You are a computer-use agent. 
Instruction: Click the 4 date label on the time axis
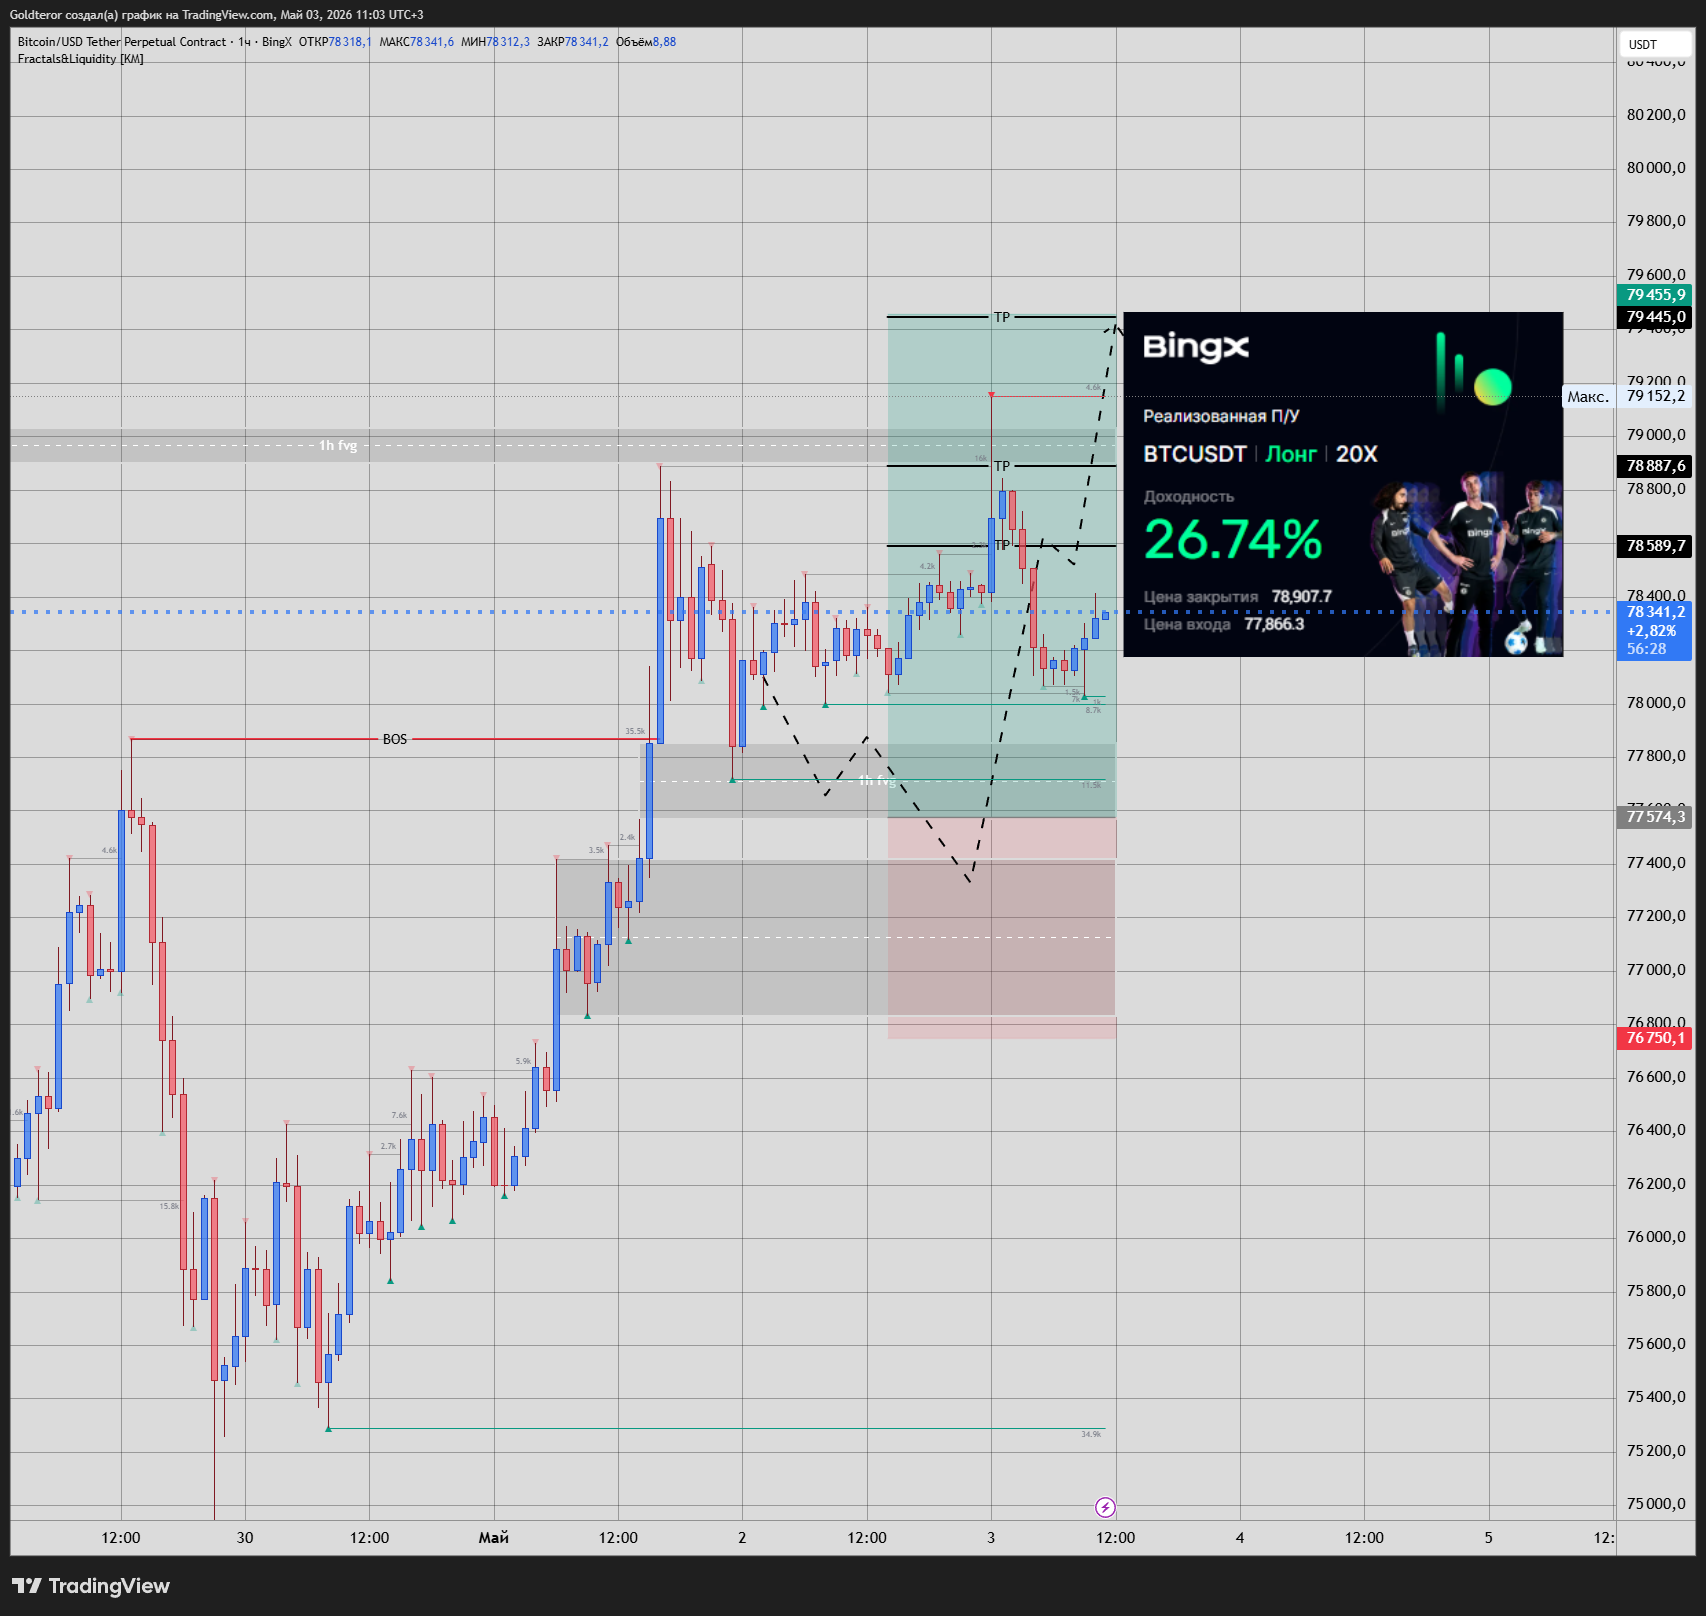1240,1538
